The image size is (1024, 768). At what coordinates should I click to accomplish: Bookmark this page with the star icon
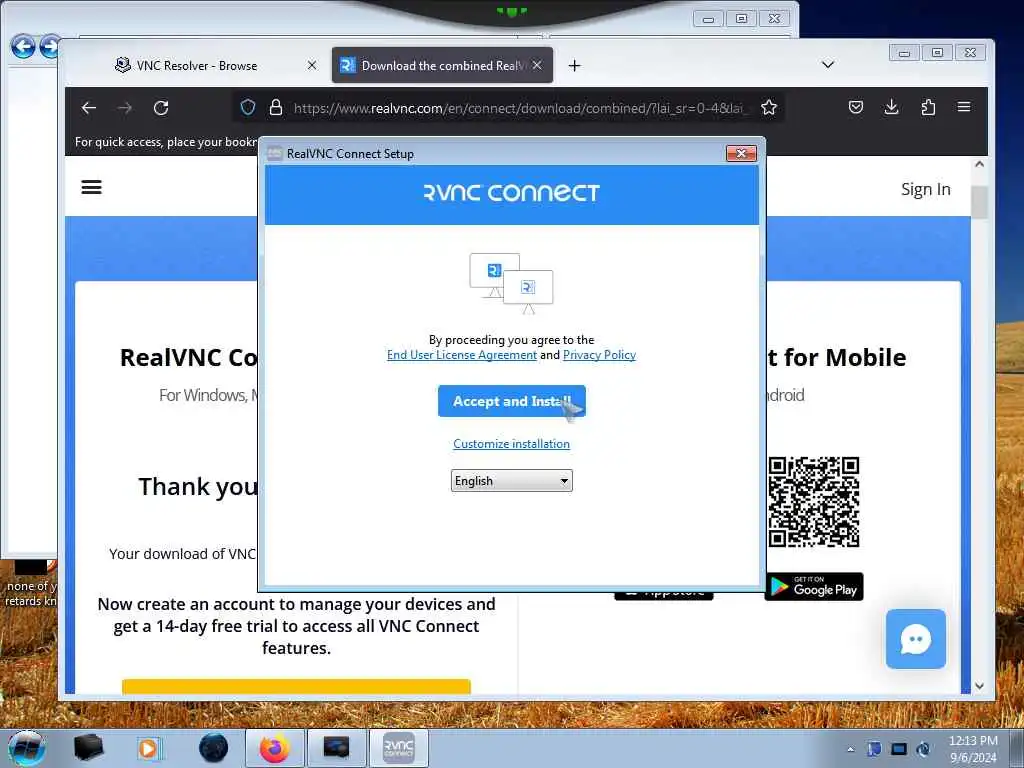[769, 108]
